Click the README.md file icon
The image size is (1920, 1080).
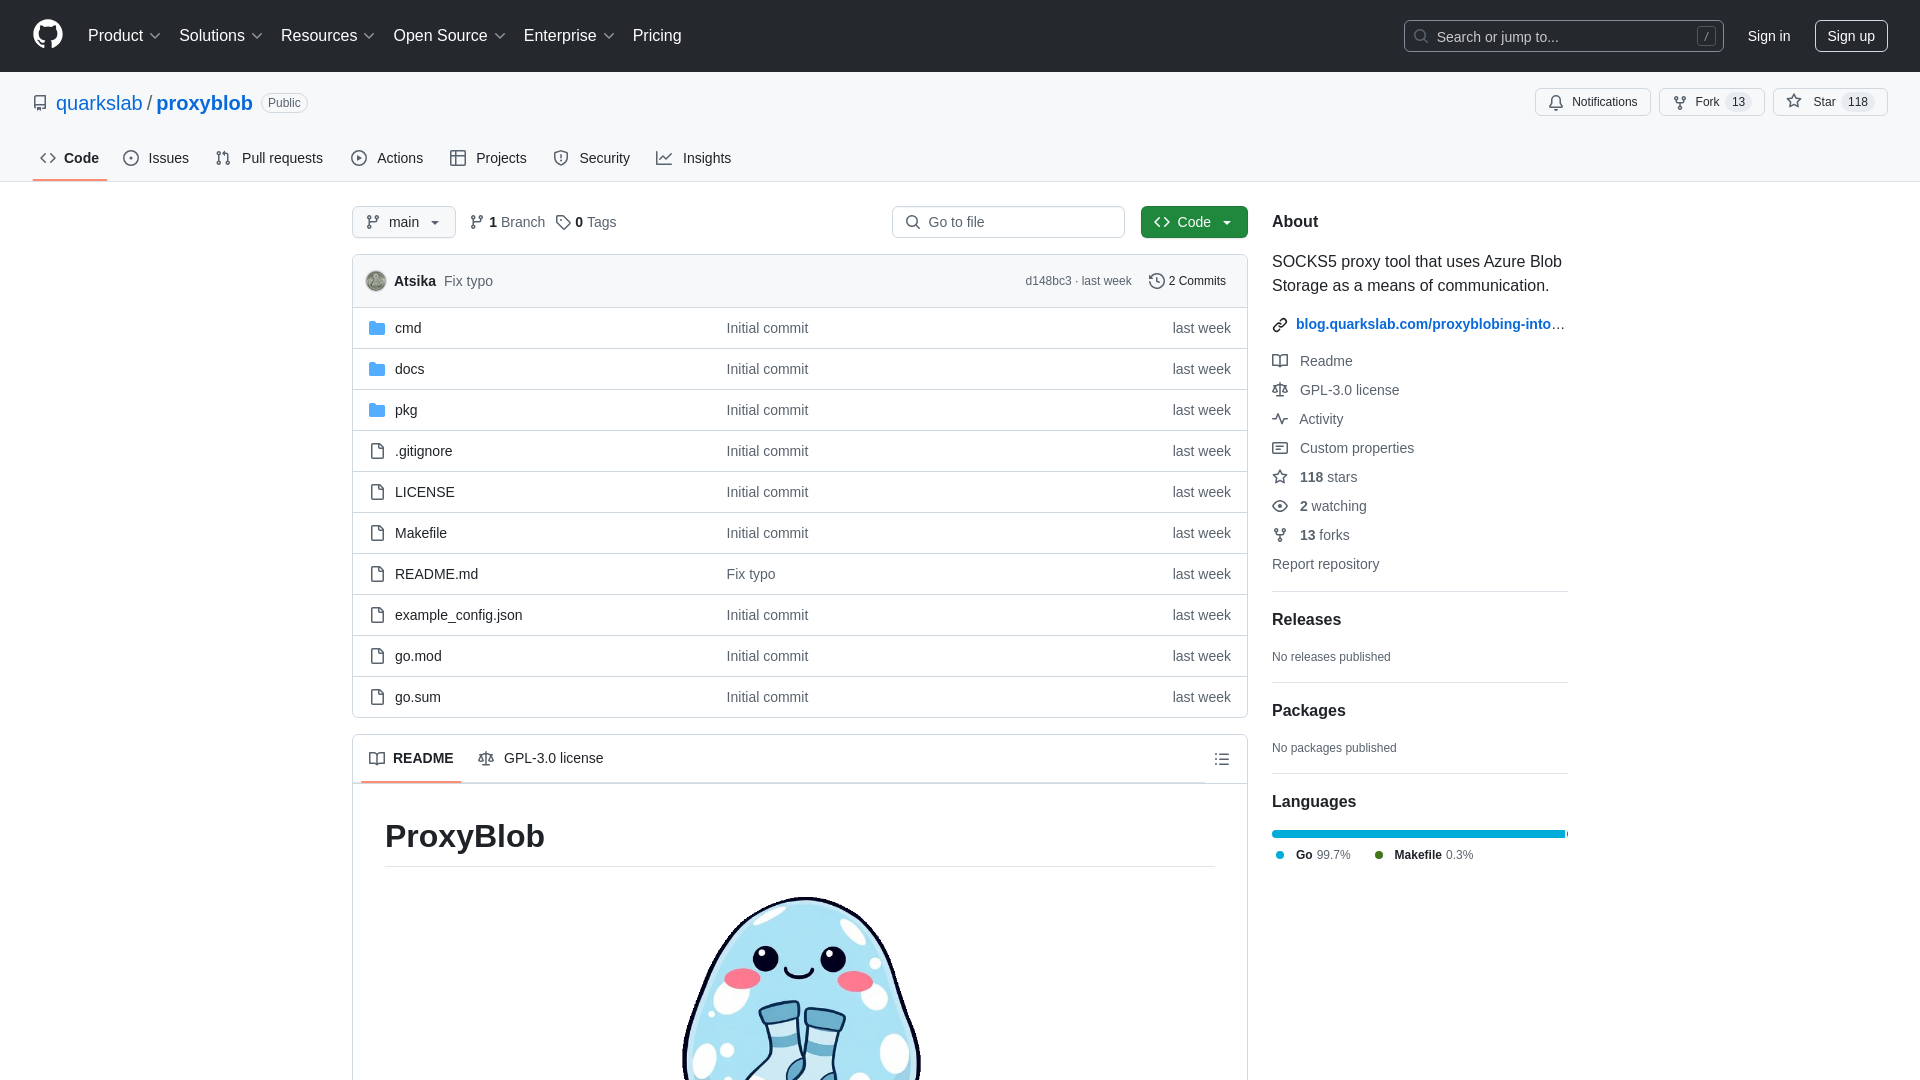377,574
